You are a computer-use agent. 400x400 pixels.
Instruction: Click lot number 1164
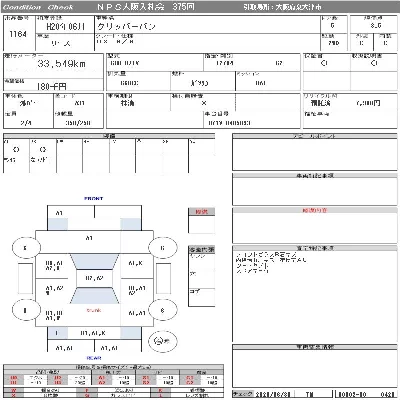coord(18,34)
